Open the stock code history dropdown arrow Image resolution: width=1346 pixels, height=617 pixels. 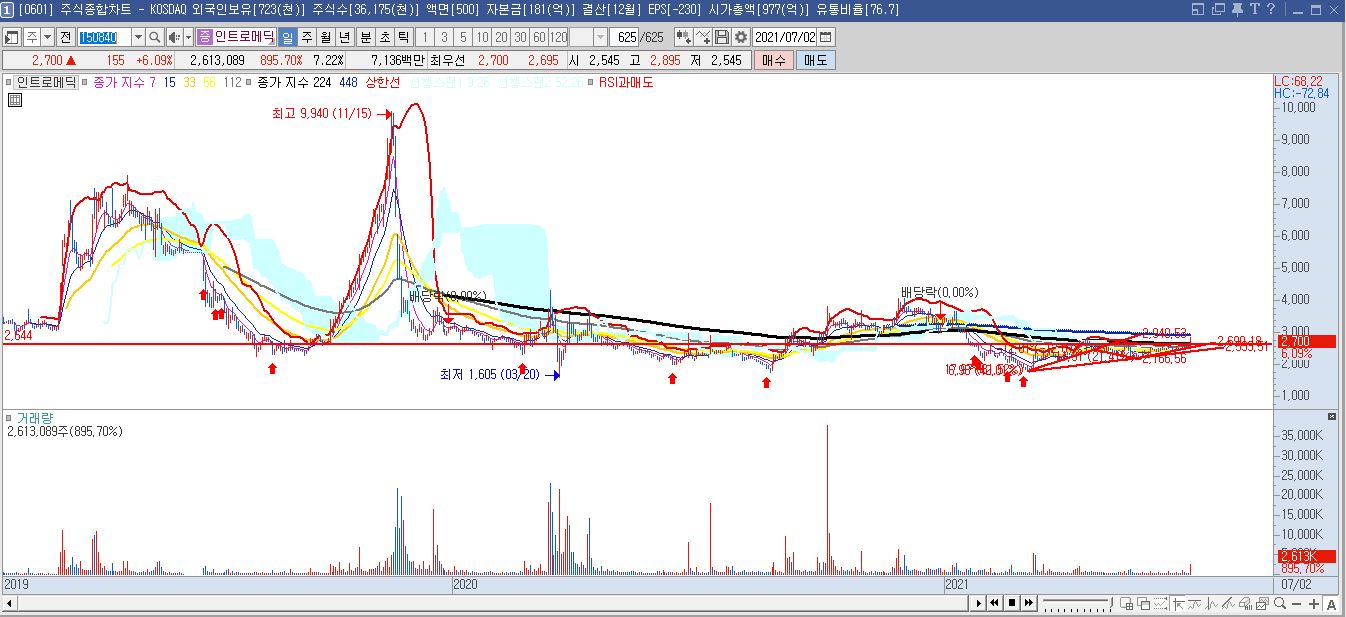coord(137,37)
